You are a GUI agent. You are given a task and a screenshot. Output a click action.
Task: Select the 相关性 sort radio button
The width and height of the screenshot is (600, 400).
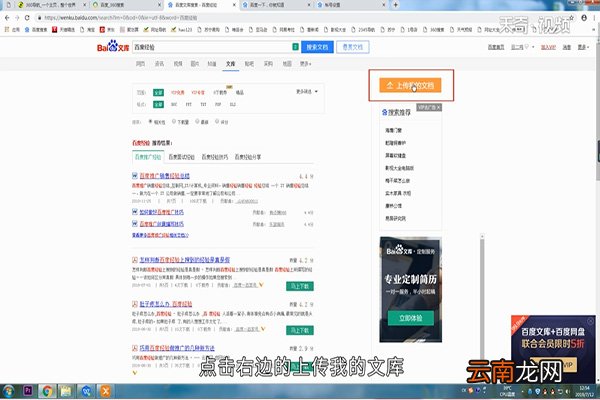[150, 121]
